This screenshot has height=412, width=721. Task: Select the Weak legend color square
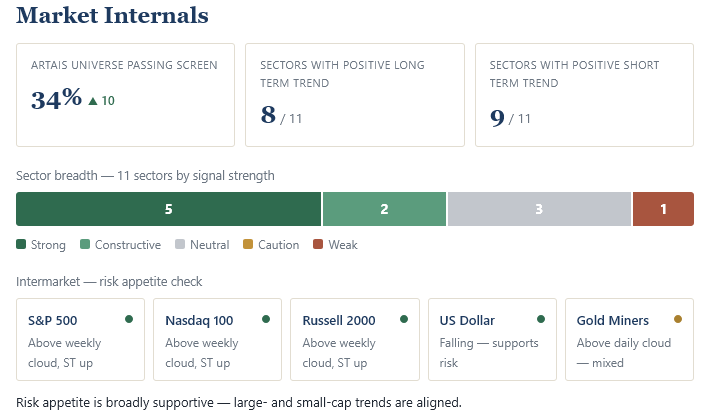[318, 244]
